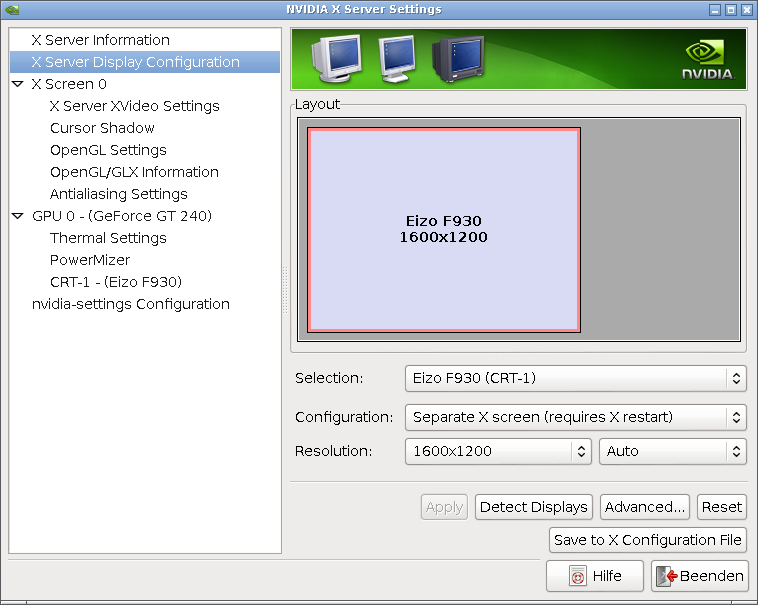Open the Advanced... options
Screen dimensions: 758x605
[x=645, y=507]
